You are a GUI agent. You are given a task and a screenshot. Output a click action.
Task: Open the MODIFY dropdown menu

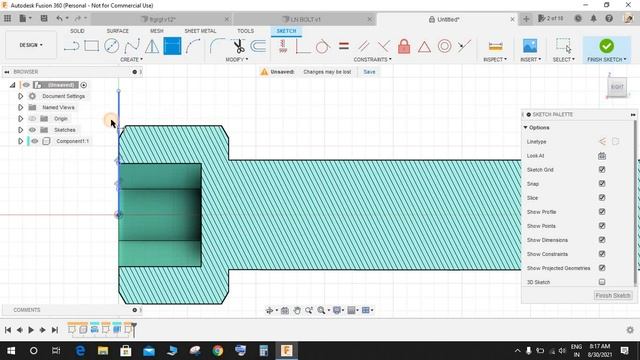click(x=237, y=60)
